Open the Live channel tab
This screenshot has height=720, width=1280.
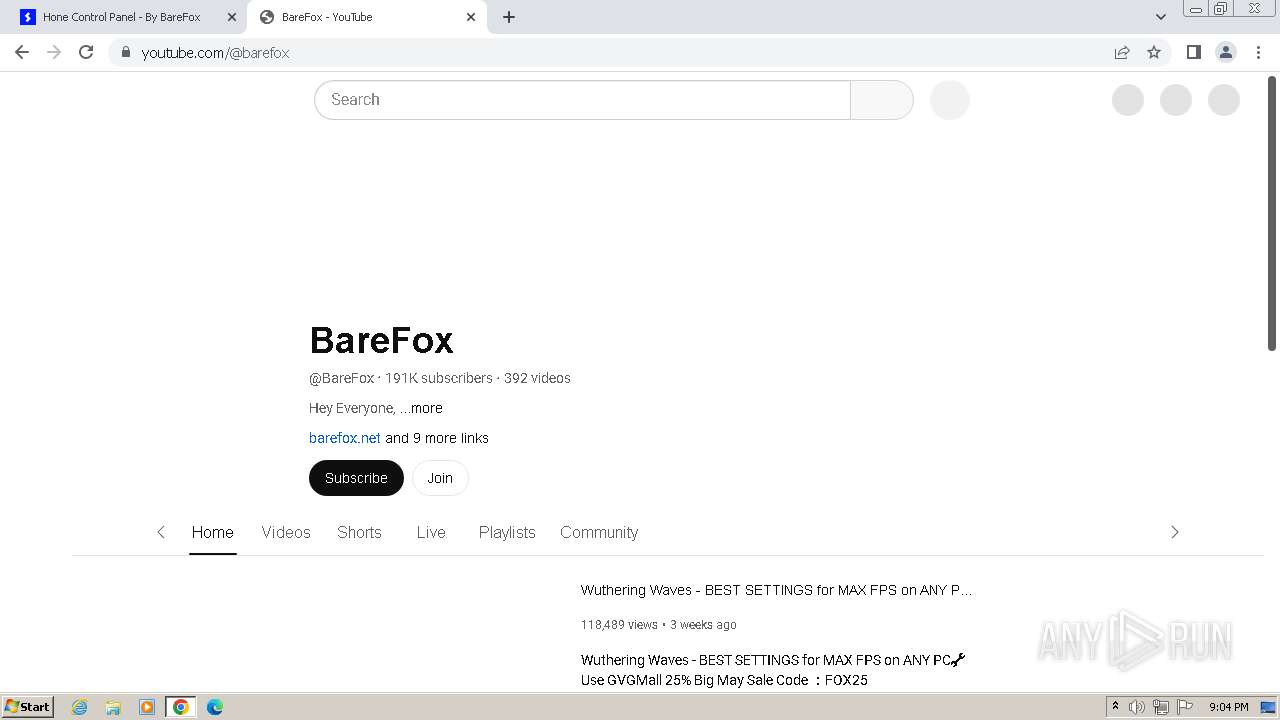click(x=431, y=532)
